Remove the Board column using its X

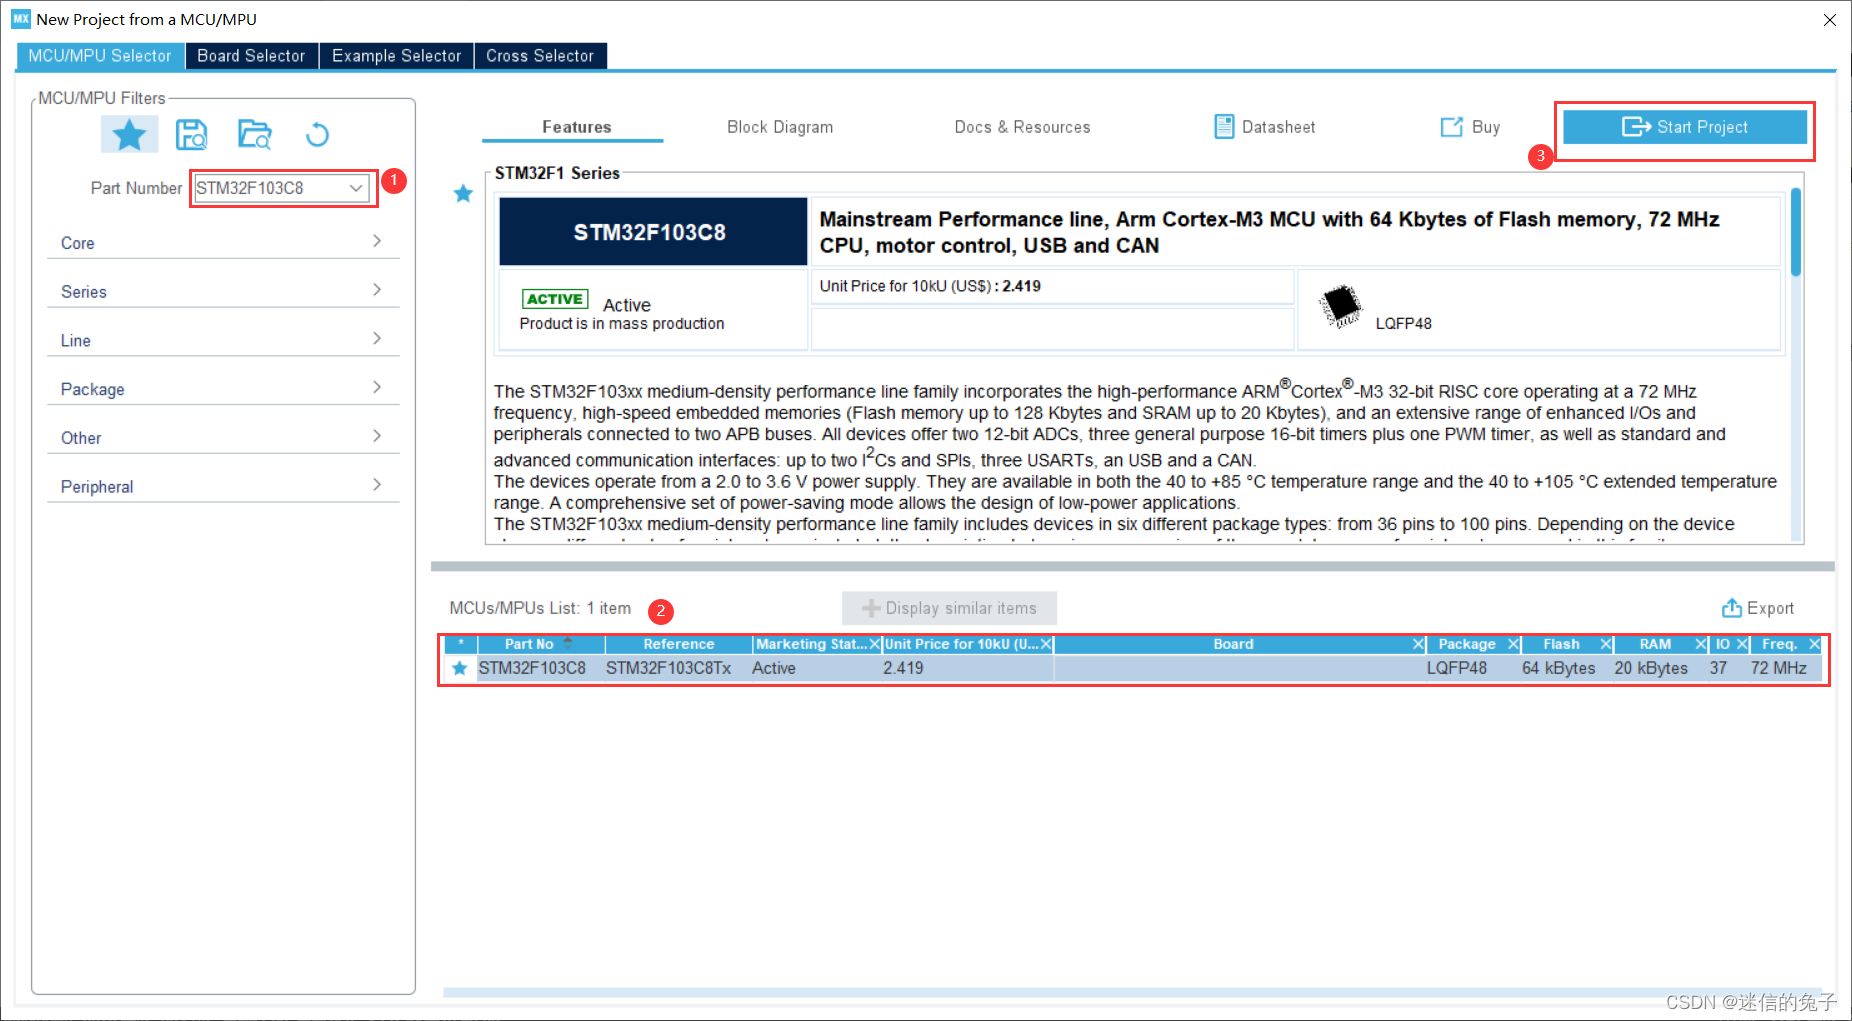(1418, 644)
